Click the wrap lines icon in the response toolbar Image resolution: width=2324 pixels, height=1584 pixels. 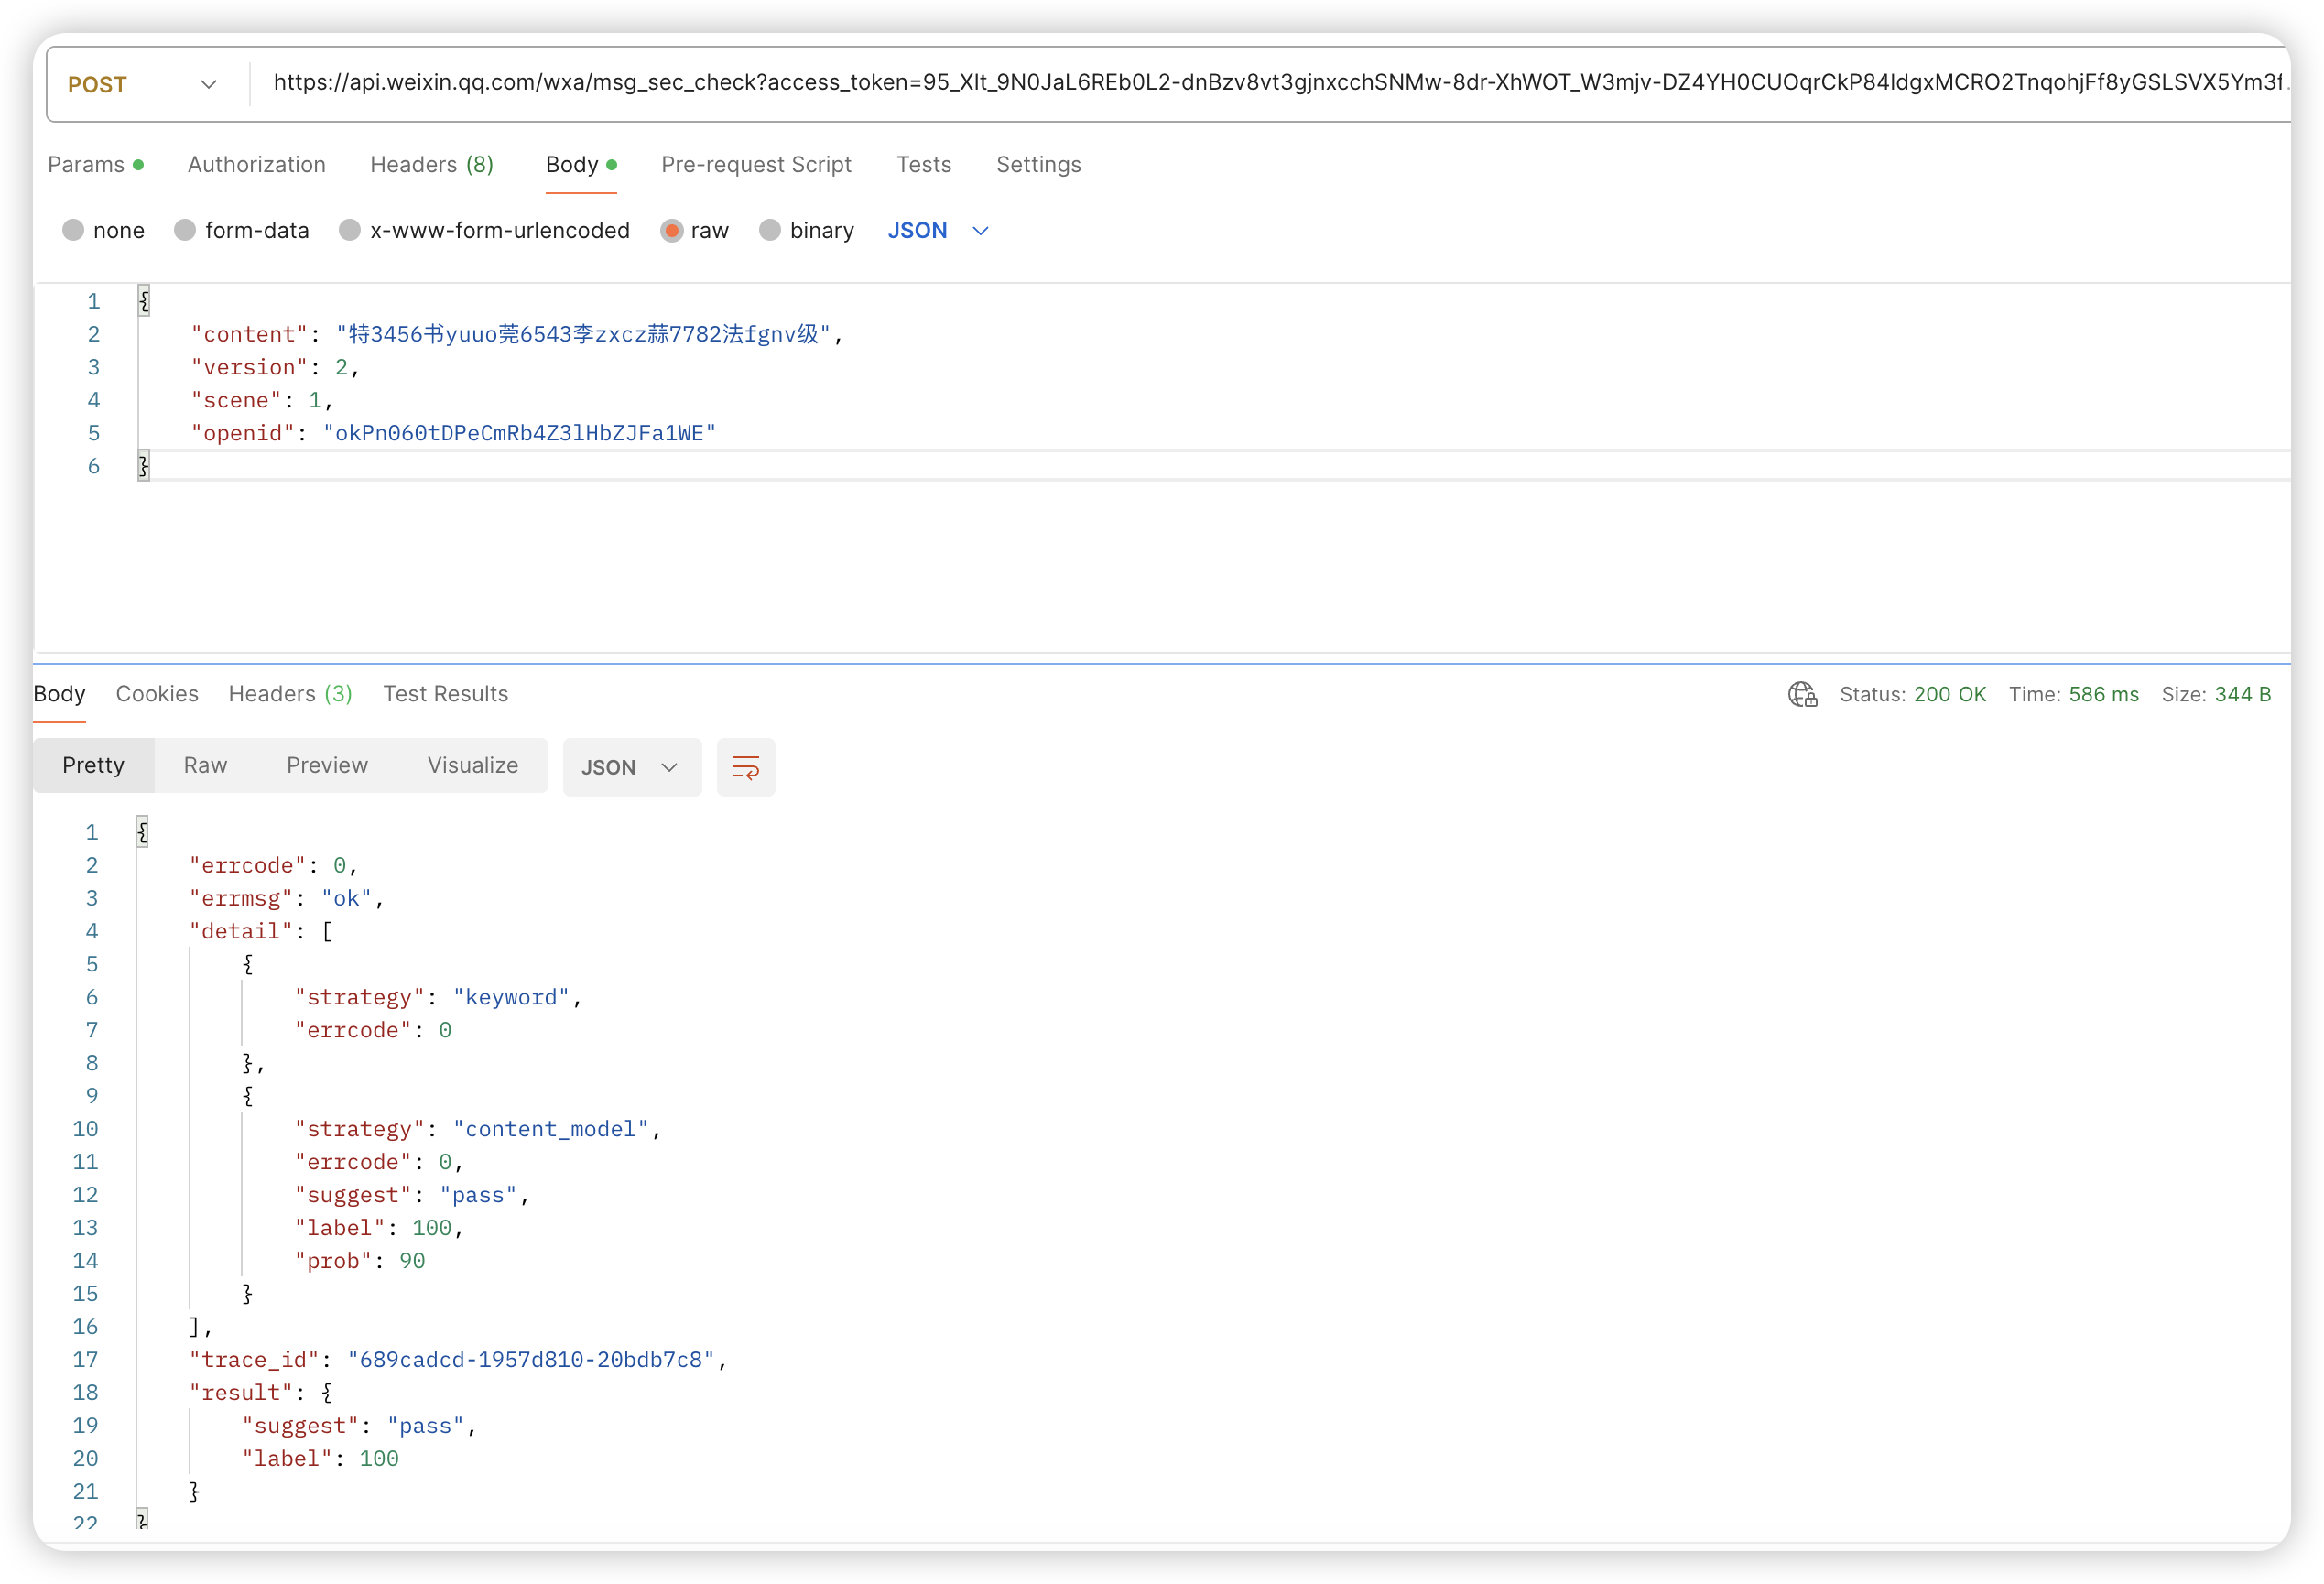[745, 767]
